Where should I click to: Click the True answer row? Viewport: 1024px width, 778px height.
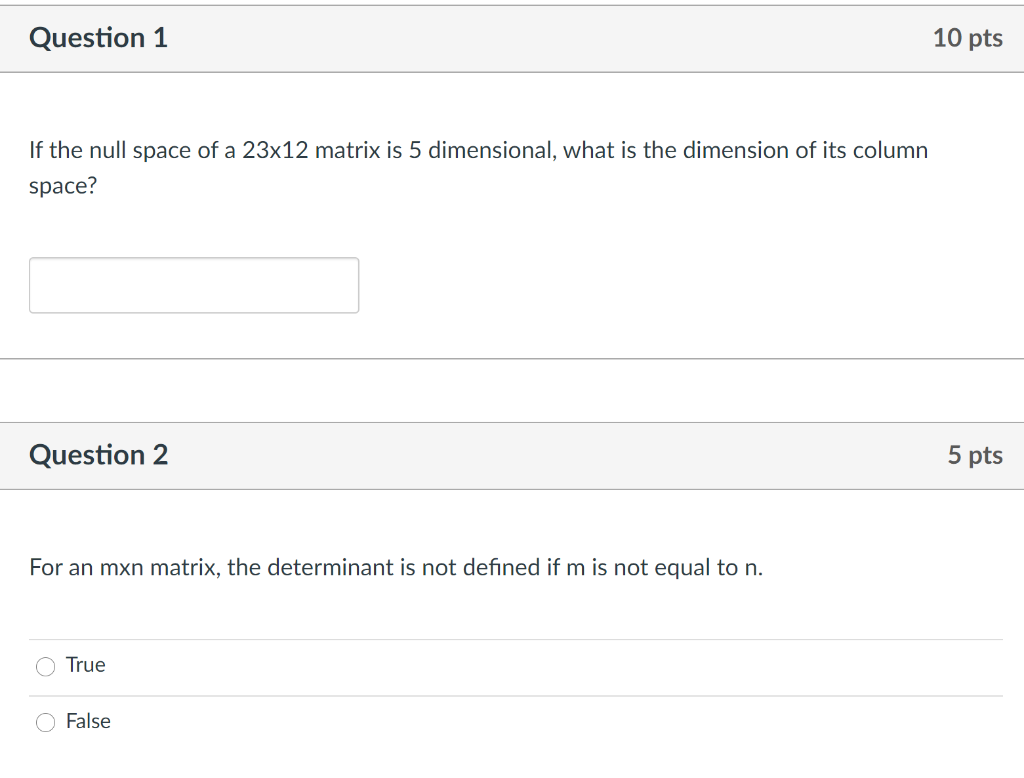click(x=300, y=665)
